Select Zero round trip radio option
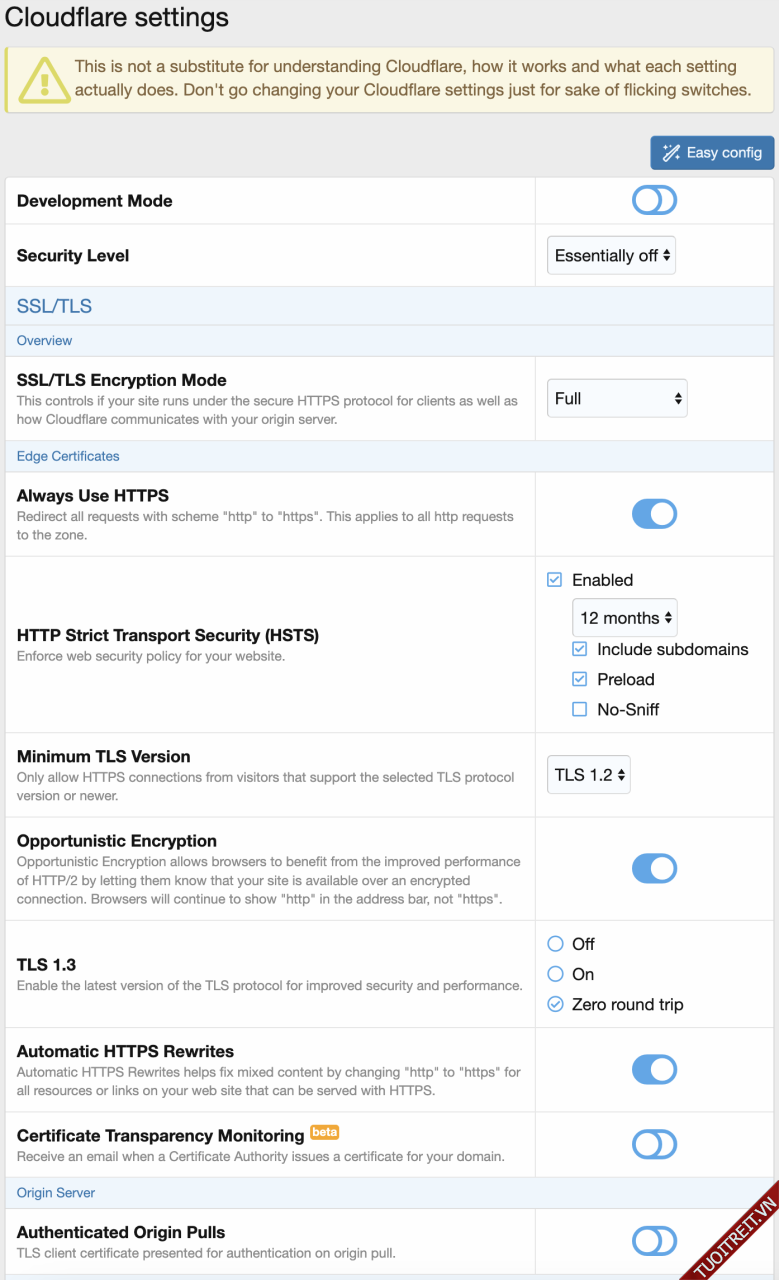Viewport: 779px width, 1280px height. [x=556, y=1004]
